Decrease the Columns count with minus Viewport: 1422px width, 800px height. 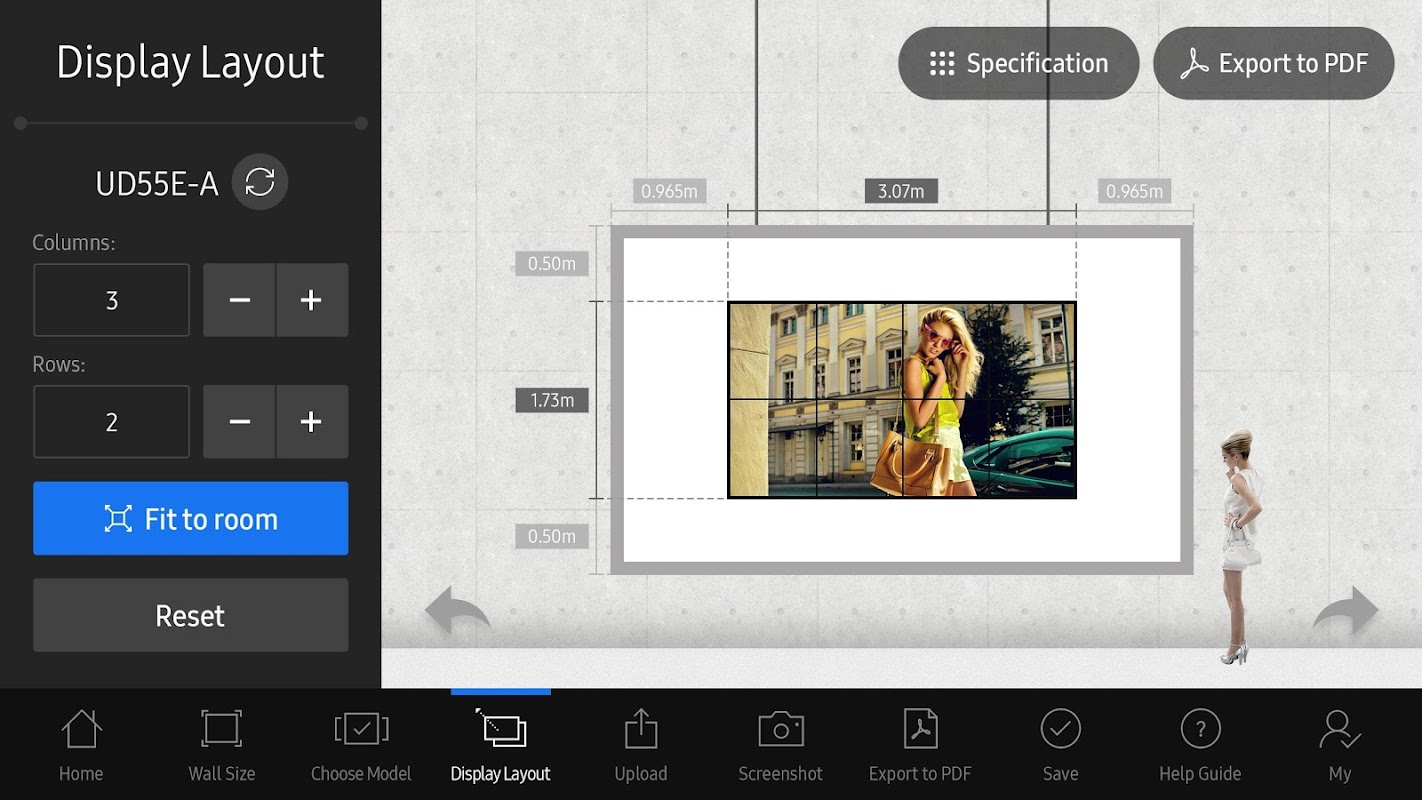[240, 300]
